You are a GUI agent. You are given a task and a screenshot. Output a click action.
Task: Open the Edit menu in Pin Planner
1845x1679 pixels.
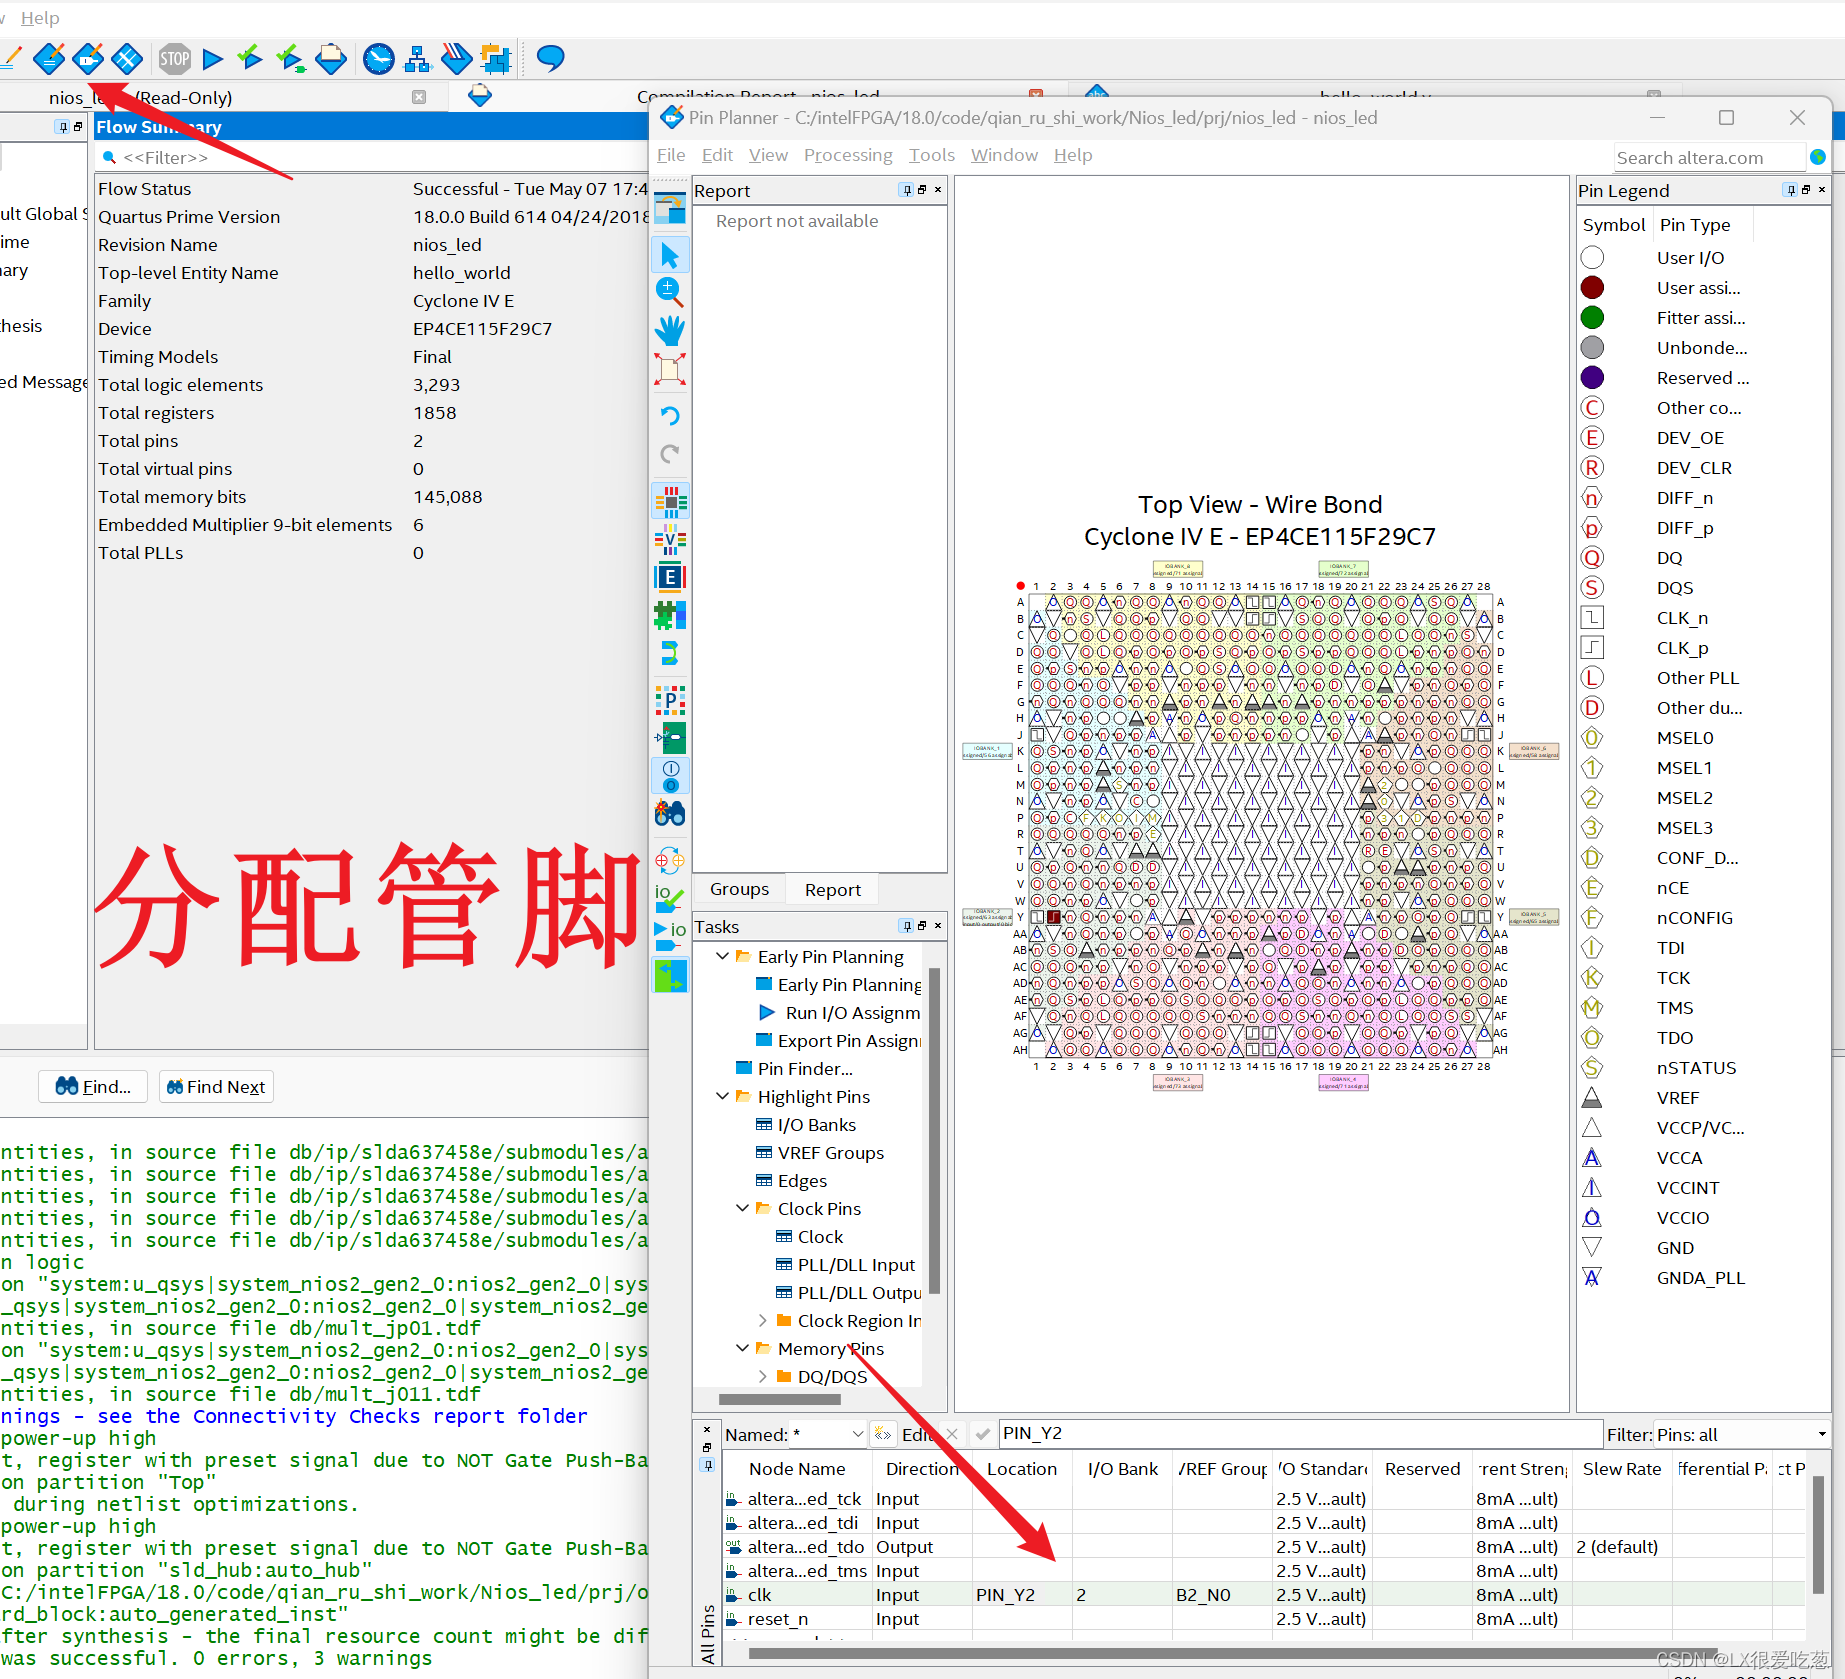coord(717,155)
